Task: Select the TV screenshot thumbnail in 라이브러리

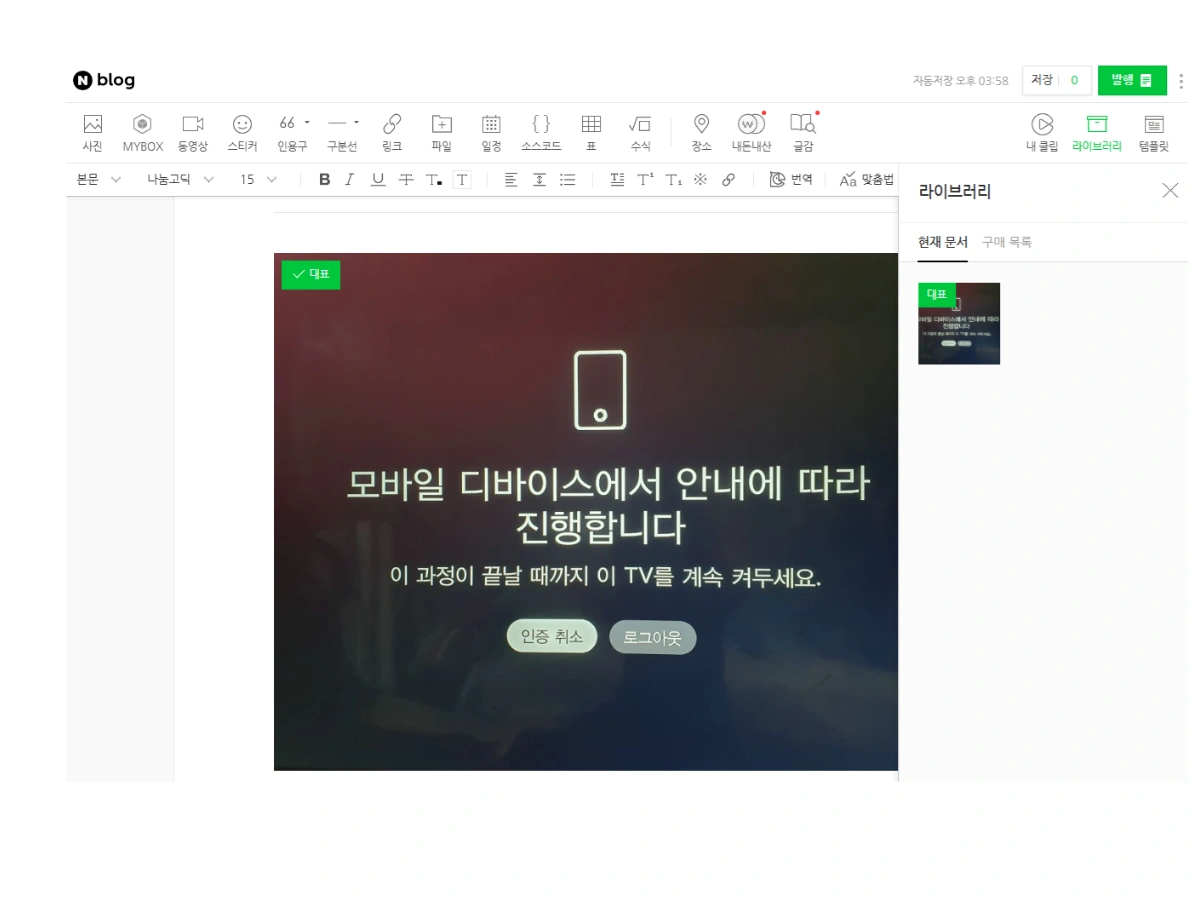Action: [959, 323]
